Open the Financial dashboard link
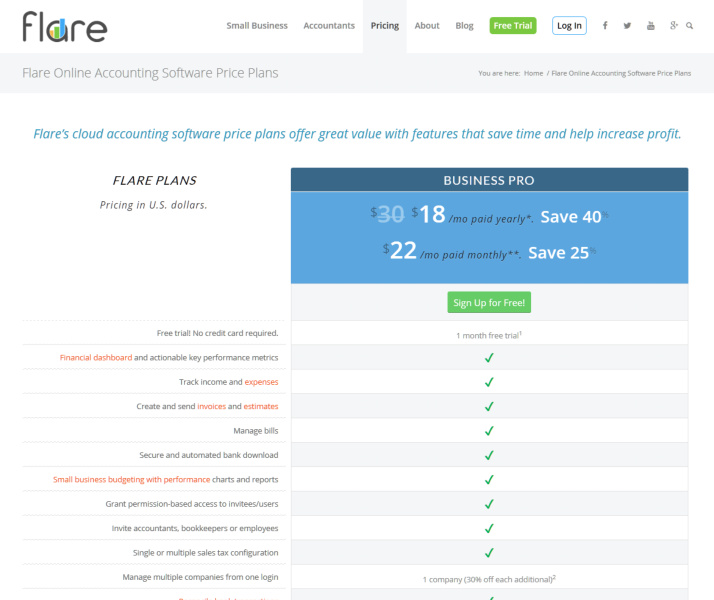This screenshot has height=600, width=714. 96,357
